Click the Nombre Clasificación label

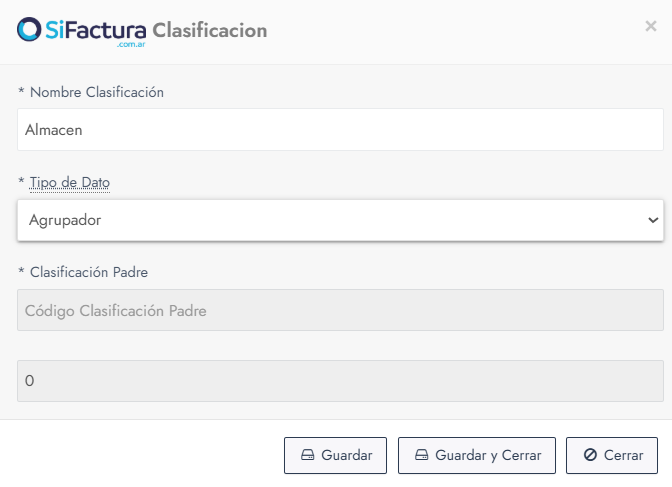(97, 92)
